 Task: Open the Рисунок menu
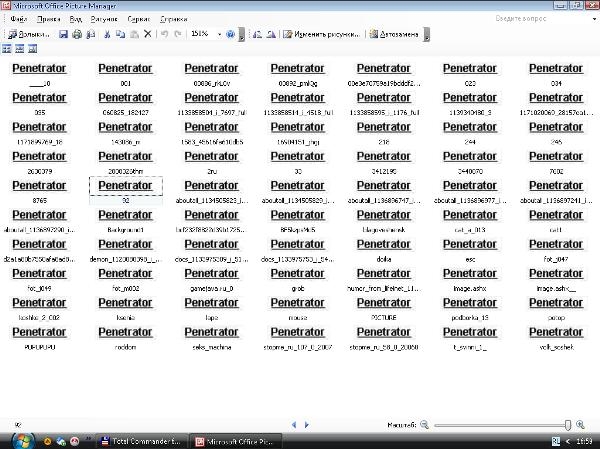tap(104, 19)
